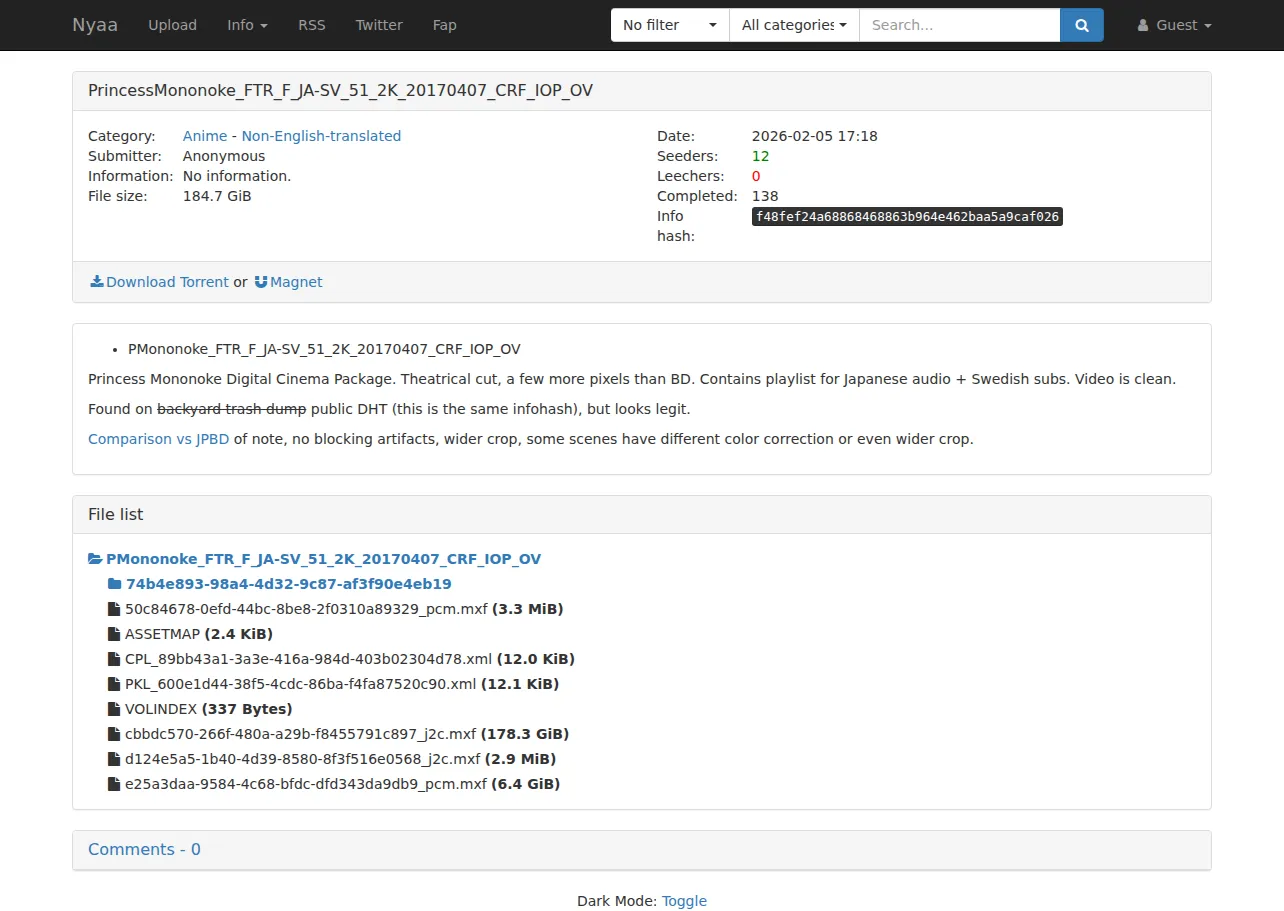
Task: Click the download icon beside Download Torrent
Action: click(x=97, y=282)
